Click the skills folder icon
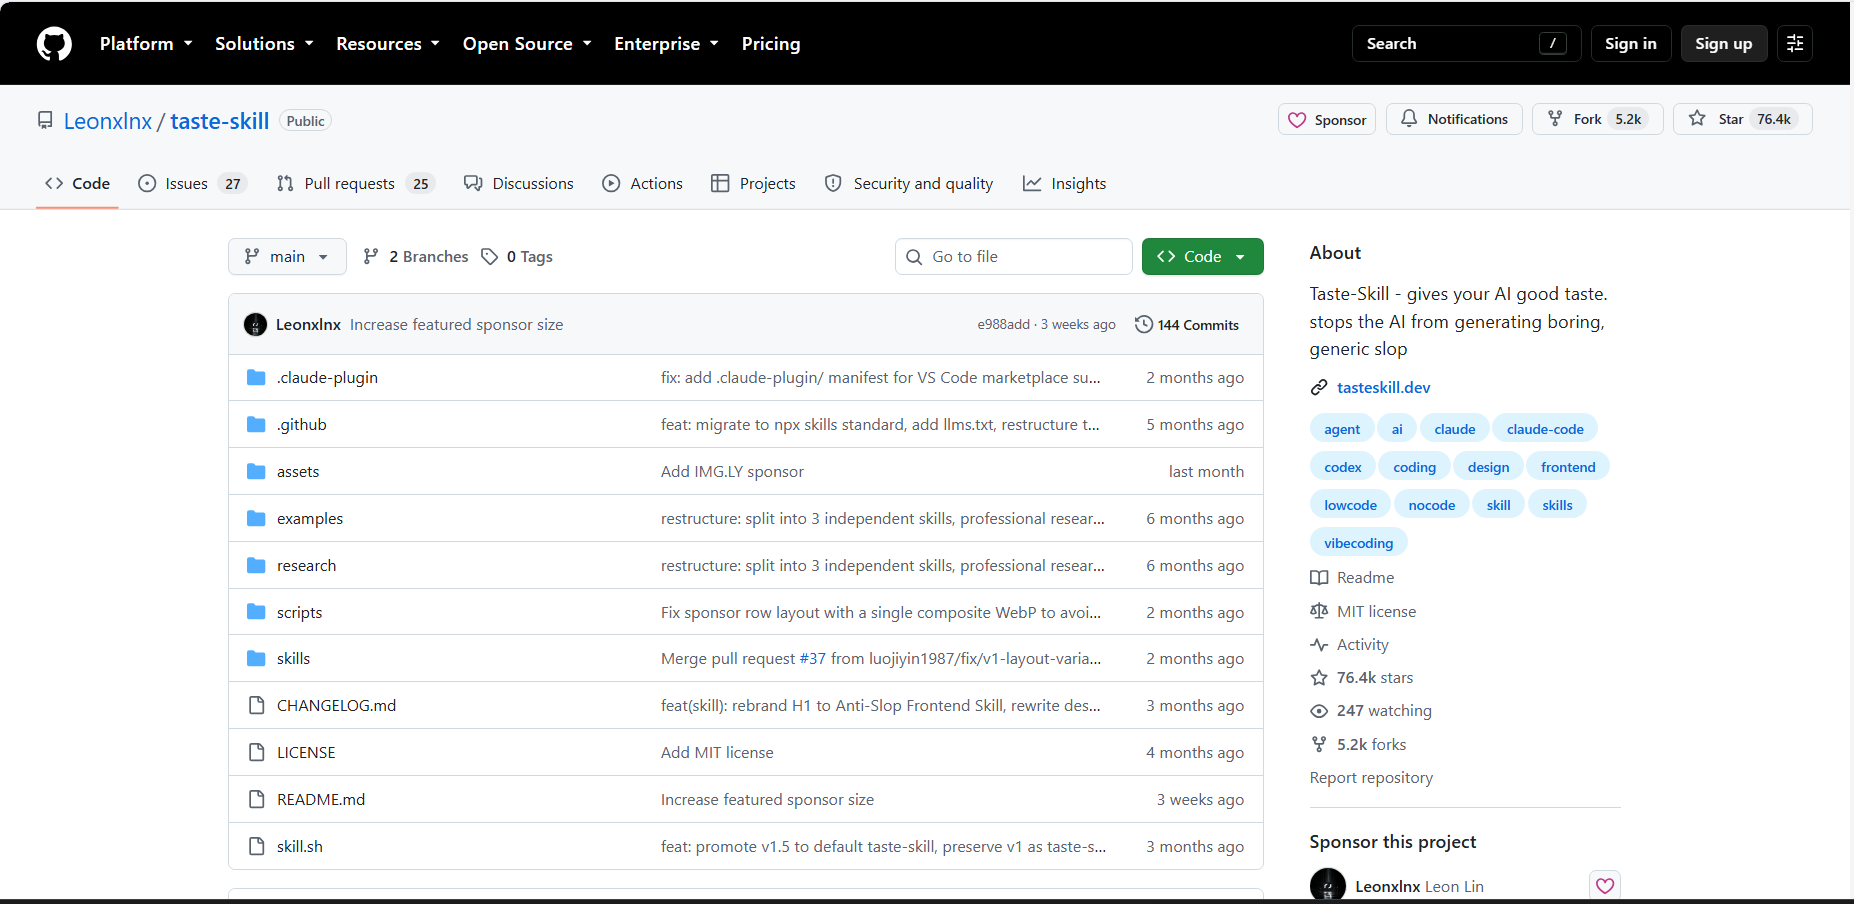This screenshot has width=1854, height=904. (x=256, y=658)
